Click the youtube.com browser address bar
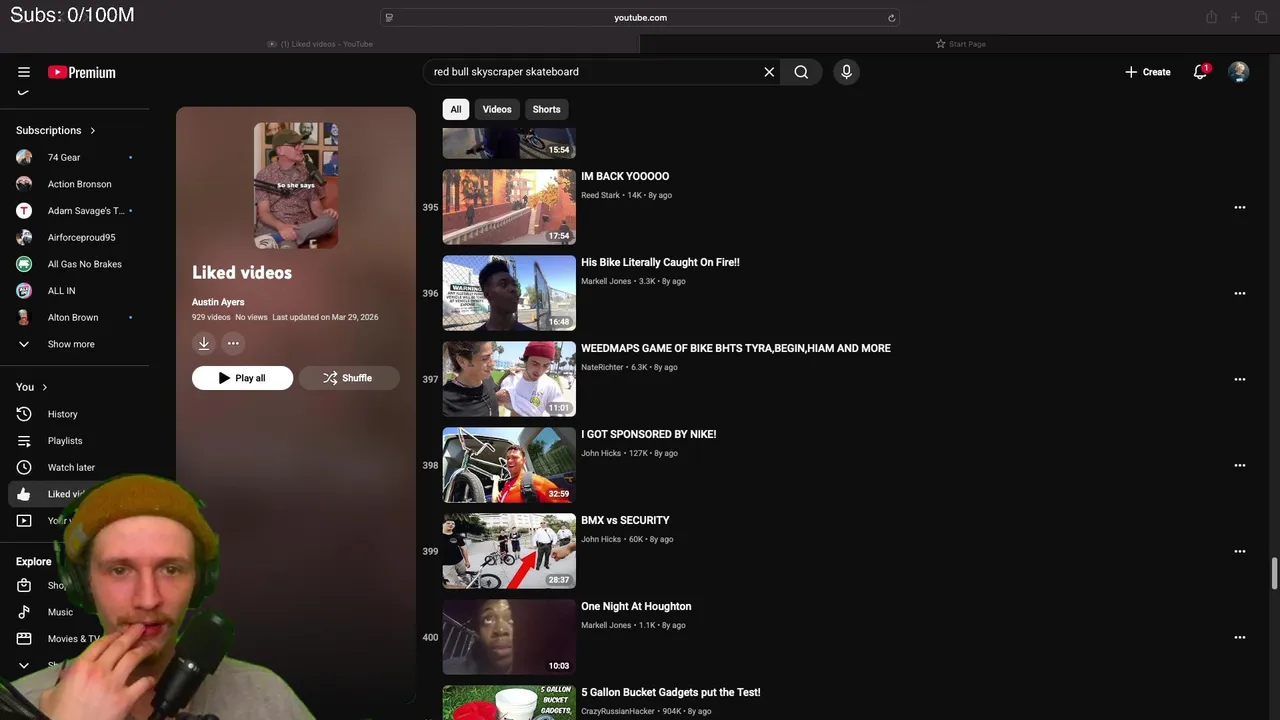 (640, 17)
